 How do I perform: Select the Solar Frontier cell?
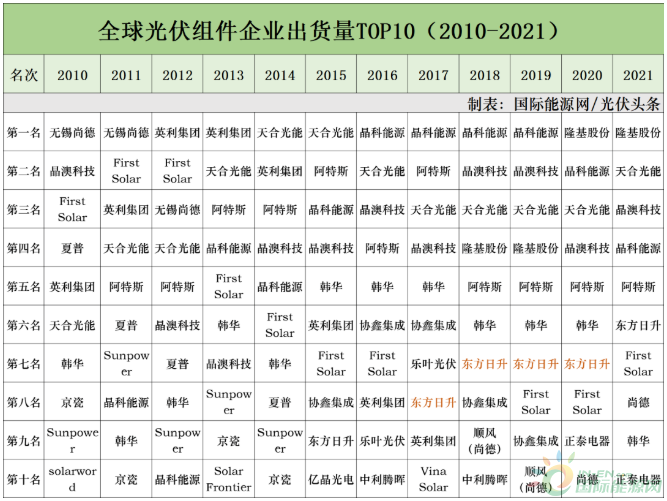(x=228, y=479)
